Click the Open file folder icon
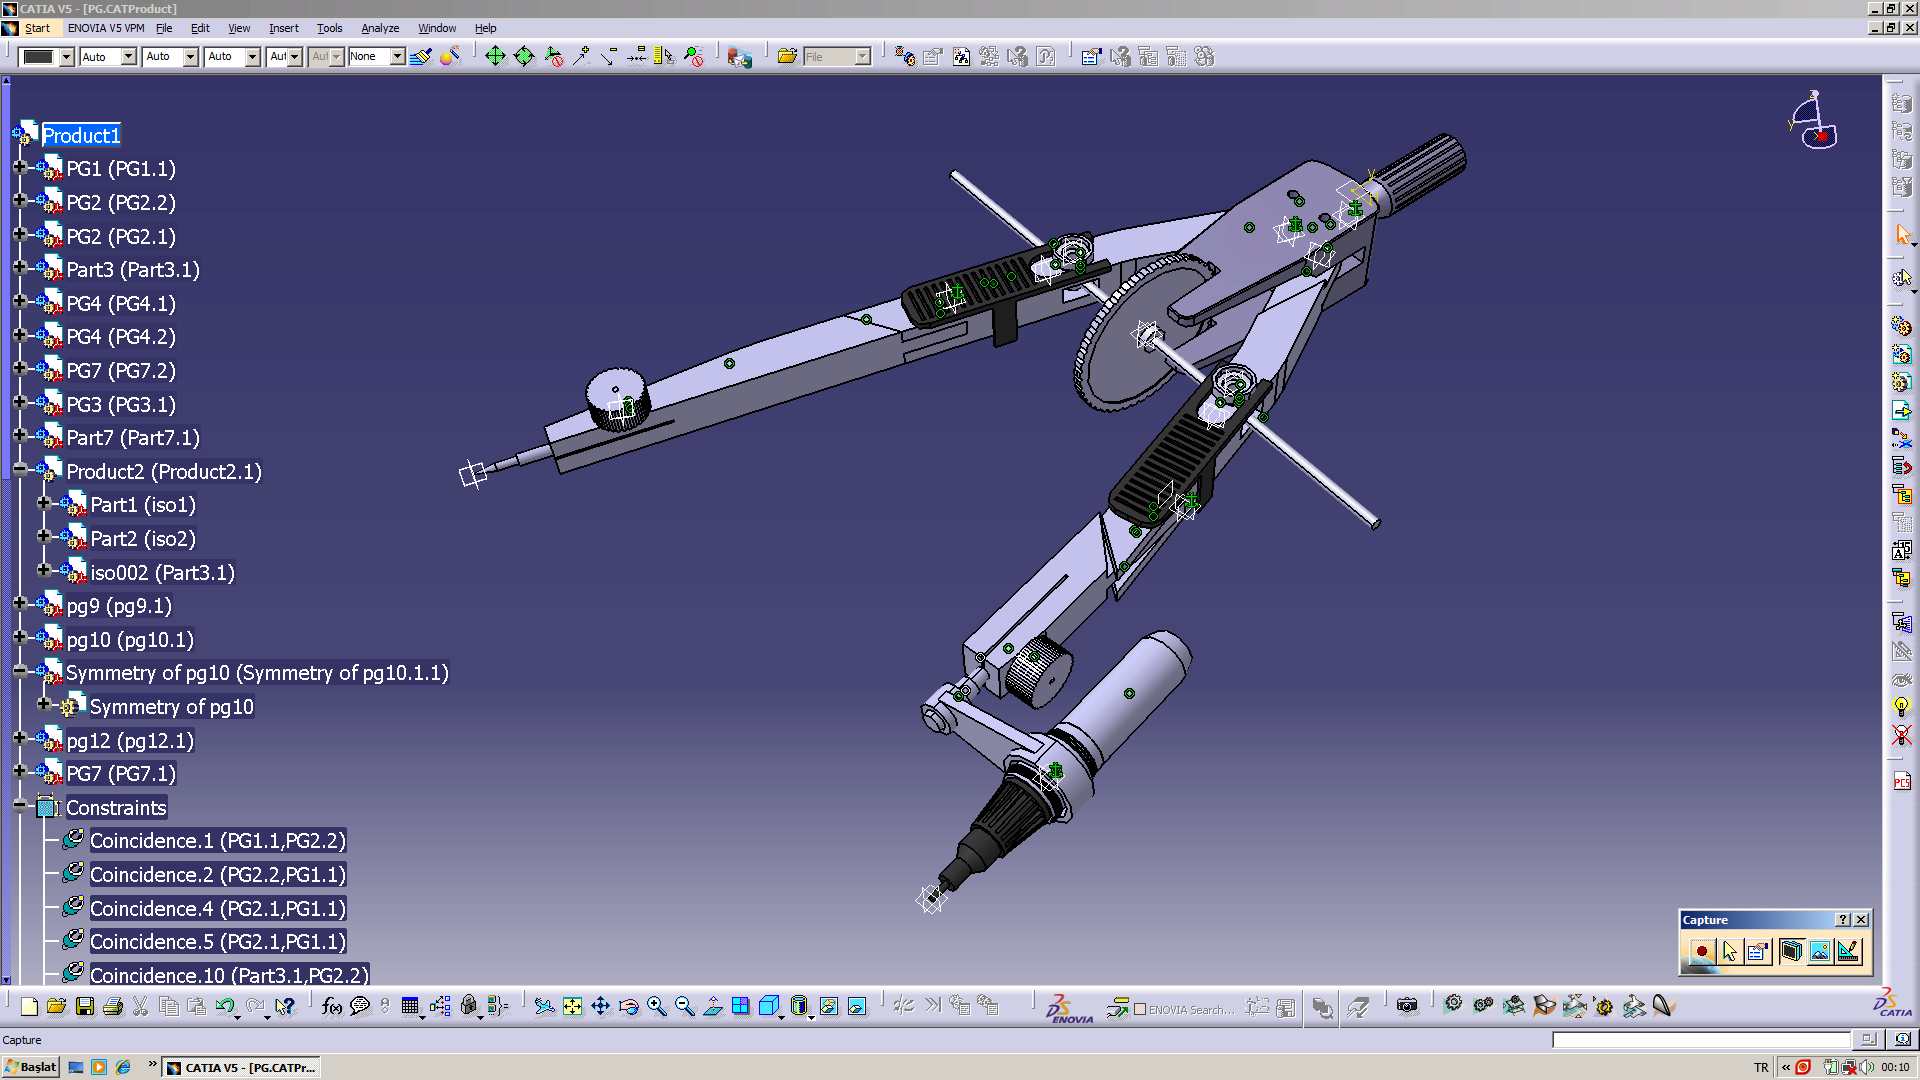 (x=56, y=1006)
